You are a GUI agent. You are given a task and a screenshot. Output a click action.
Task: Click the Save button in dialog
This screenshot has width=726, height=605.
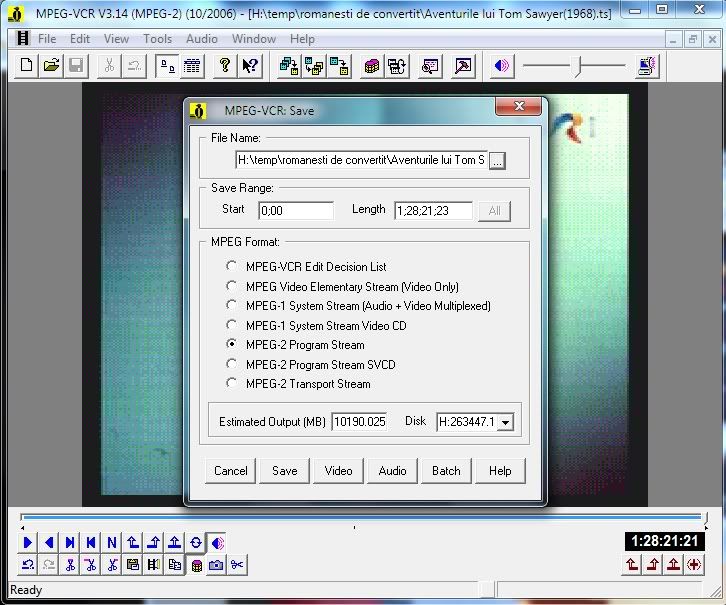pyautogui.click(x=285, y=471)
